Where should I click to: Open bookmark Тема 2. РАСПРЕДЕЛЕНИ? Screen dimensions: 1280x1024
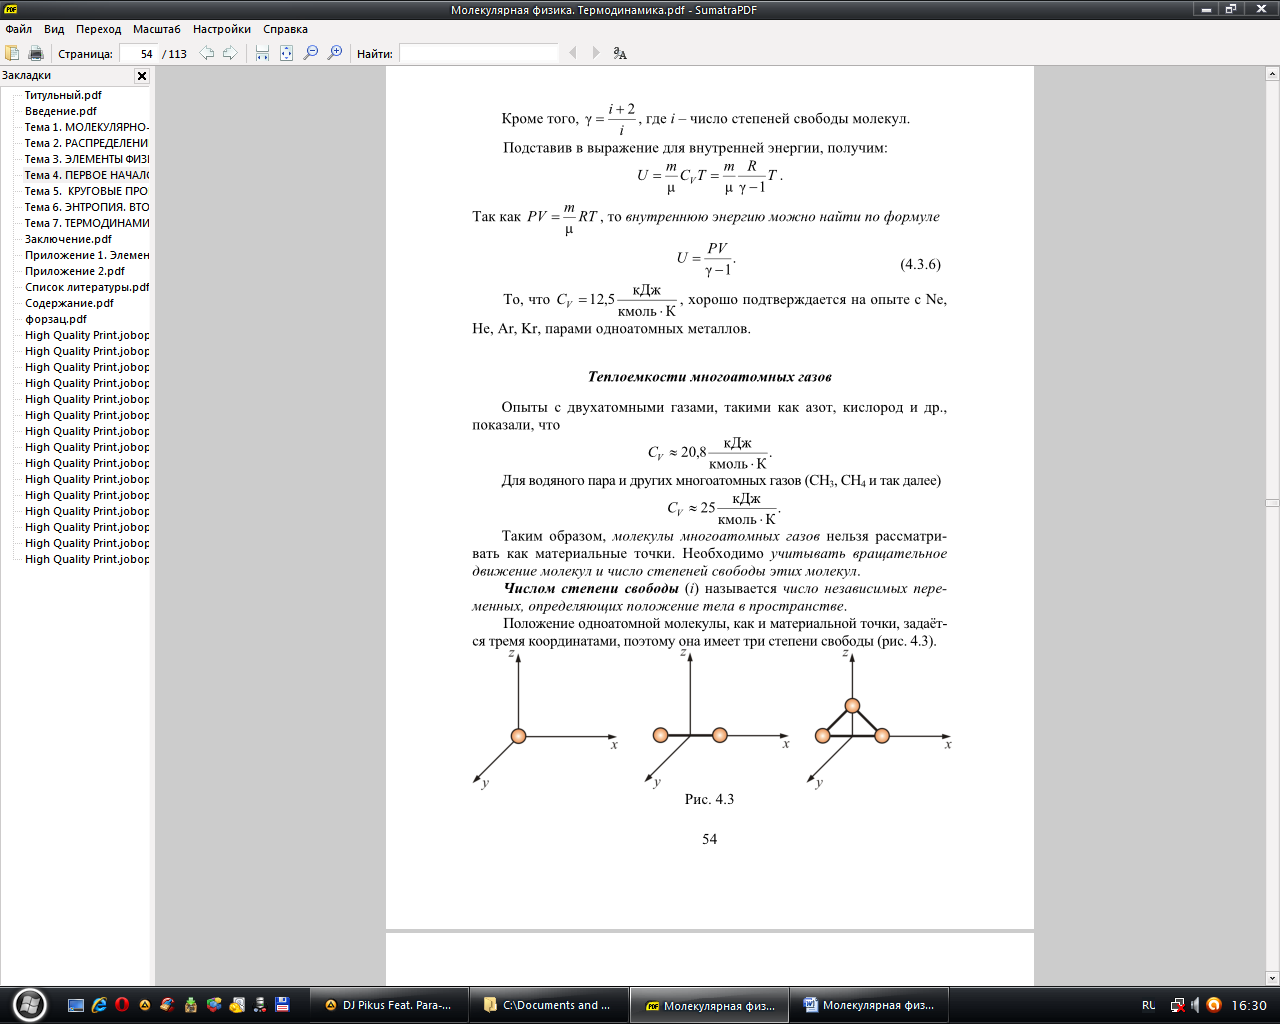[87, 143]
